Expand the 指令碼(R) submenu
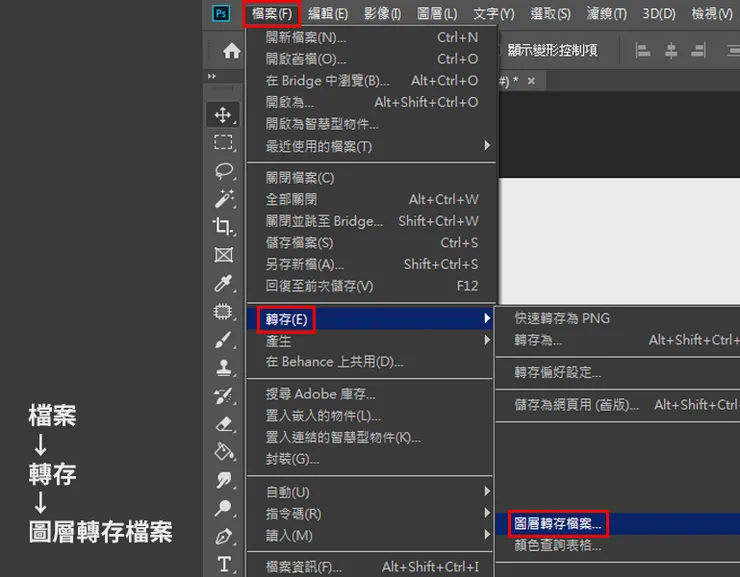740x577 pixels. tap(370, 514)
